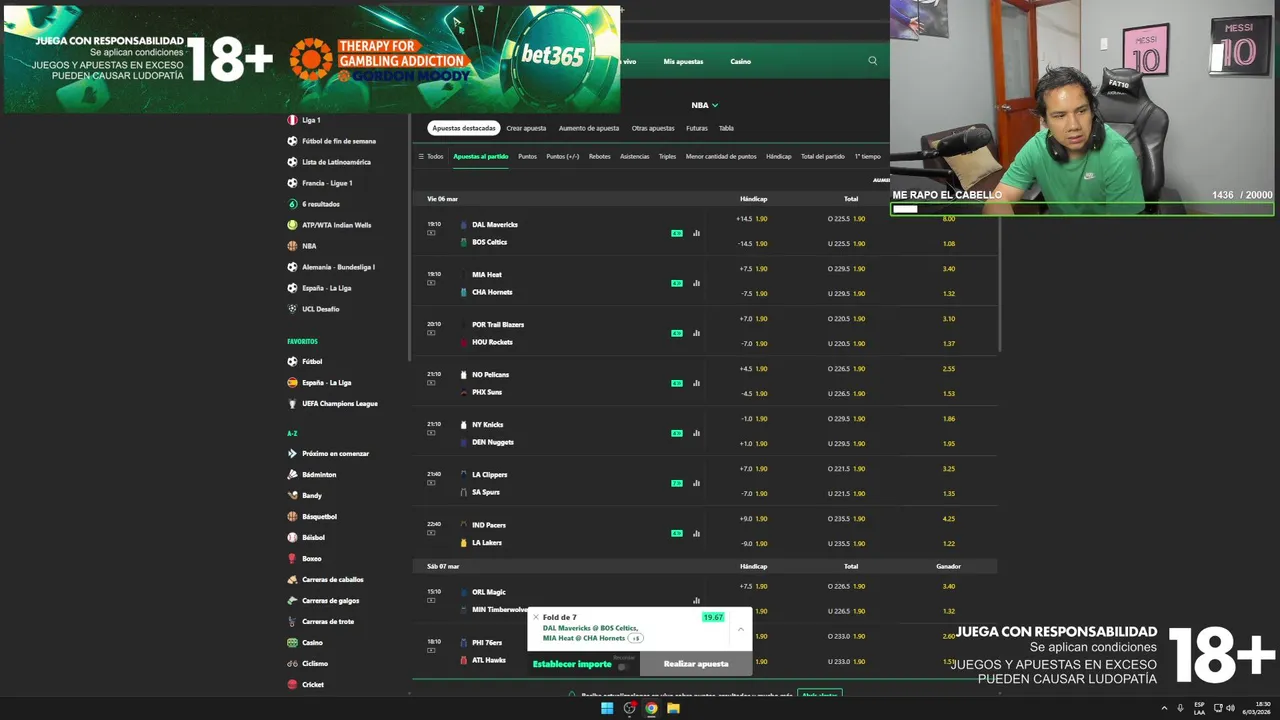
Task: Expand the +5 more selections badge
Action: (x=635, y=638)
